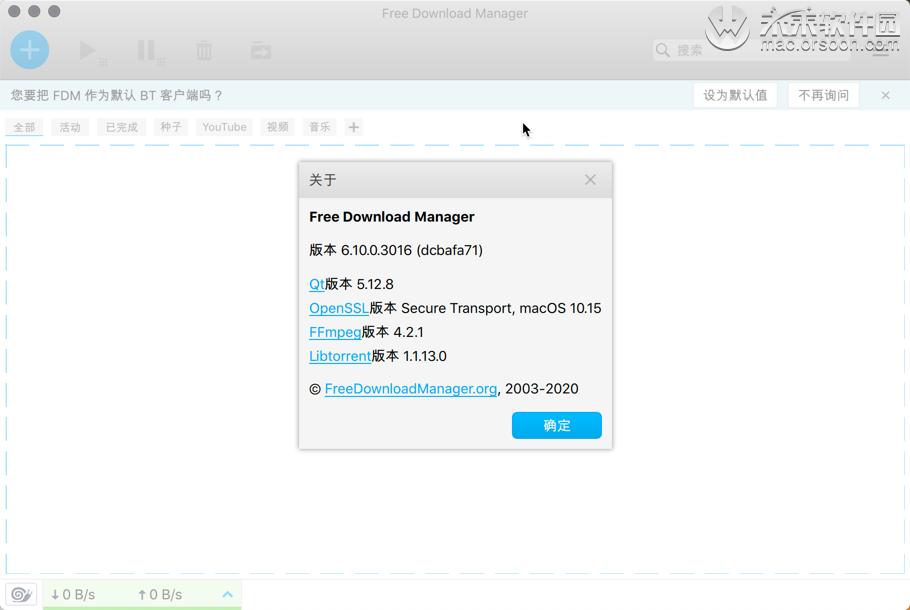This screenshot has height=610, width=910.
Task: Select the 已完成 (Completed) tab
Action: tap(120, 126)
